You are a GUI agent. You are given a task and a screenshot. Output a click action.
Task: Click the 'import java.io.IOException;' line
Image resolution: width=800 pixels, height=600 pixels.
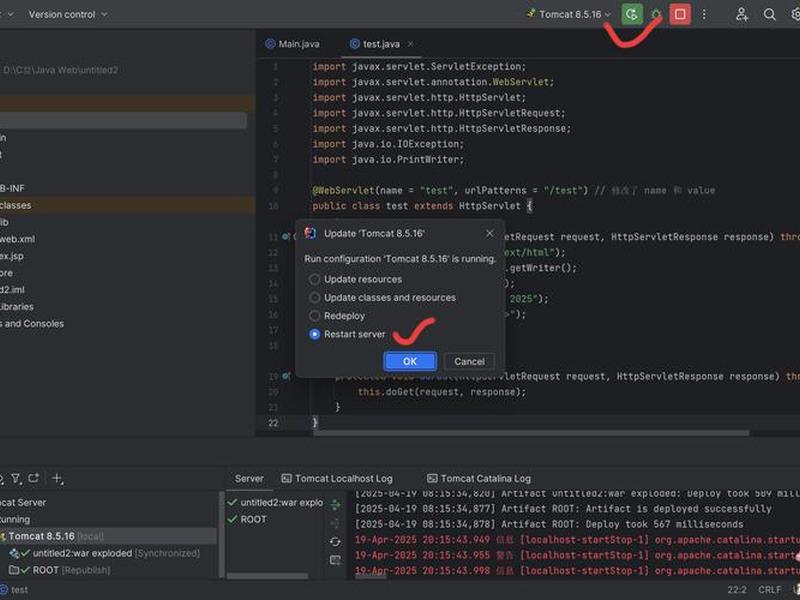tap(388, 144)
